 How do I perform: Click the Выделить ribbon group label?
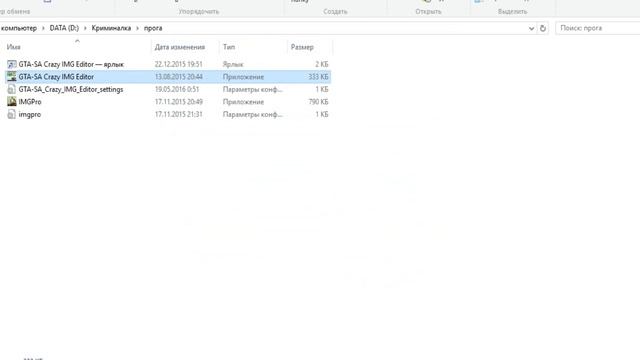[x=513, y=11]
